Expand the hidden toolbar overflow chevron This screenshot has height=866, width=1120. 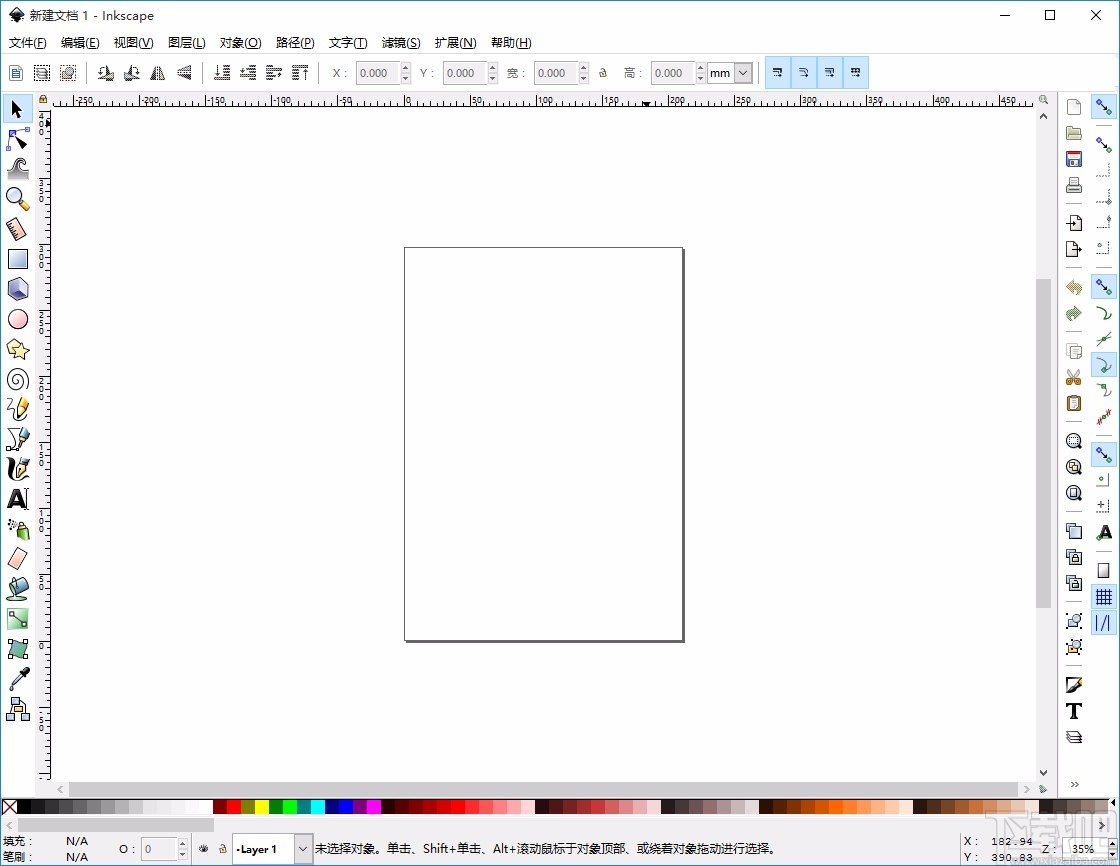[1075, 784]
